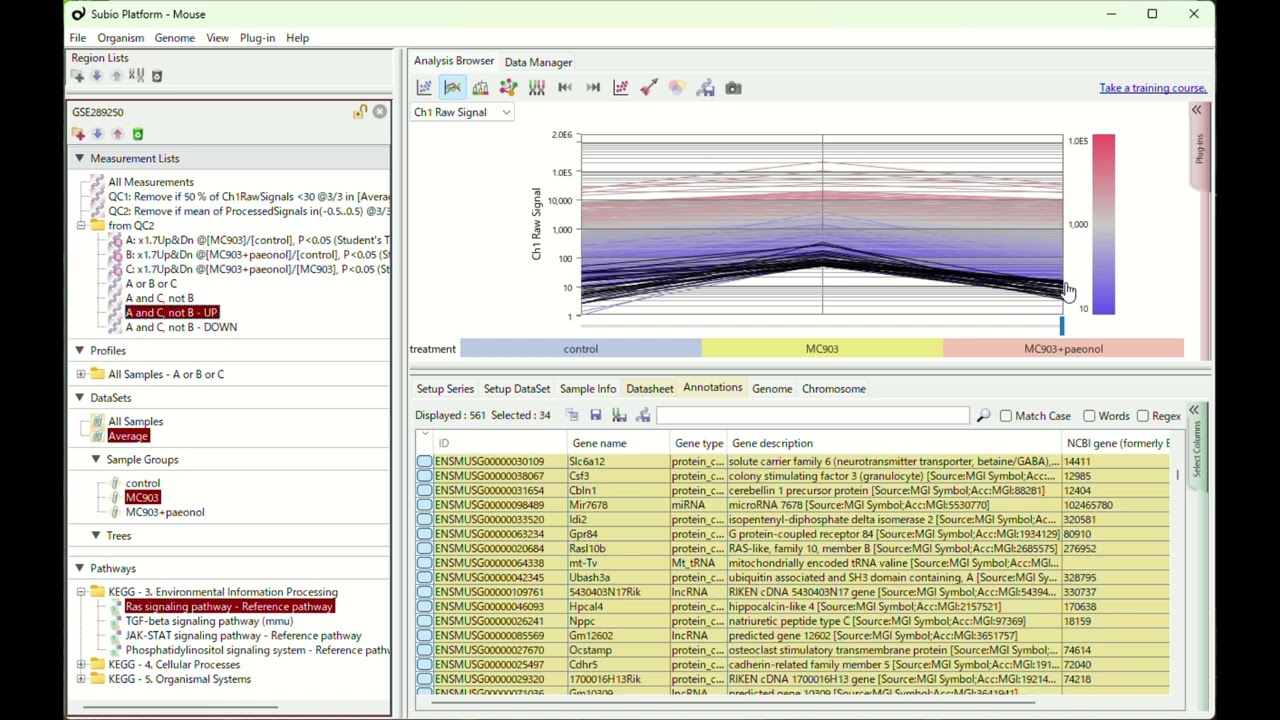Viewport: 1280px width, 720px height.
Task: Collapse the Measurement Lists section
Action: 79,158
